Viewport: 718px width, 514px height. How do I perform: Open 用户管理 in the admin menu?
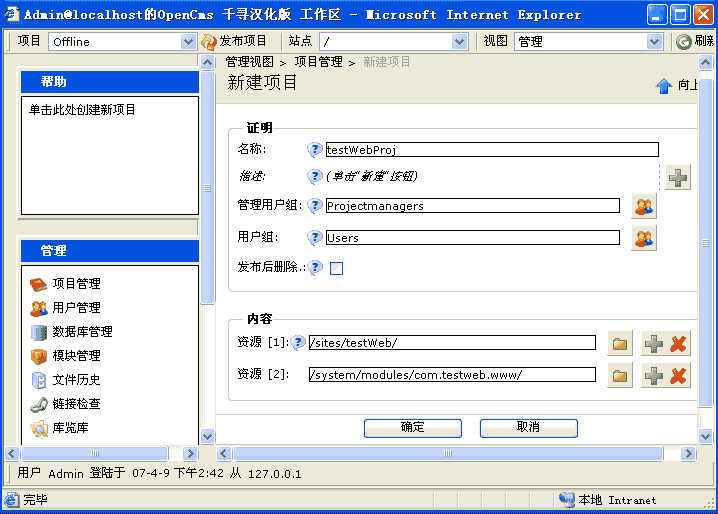point(76,307)
